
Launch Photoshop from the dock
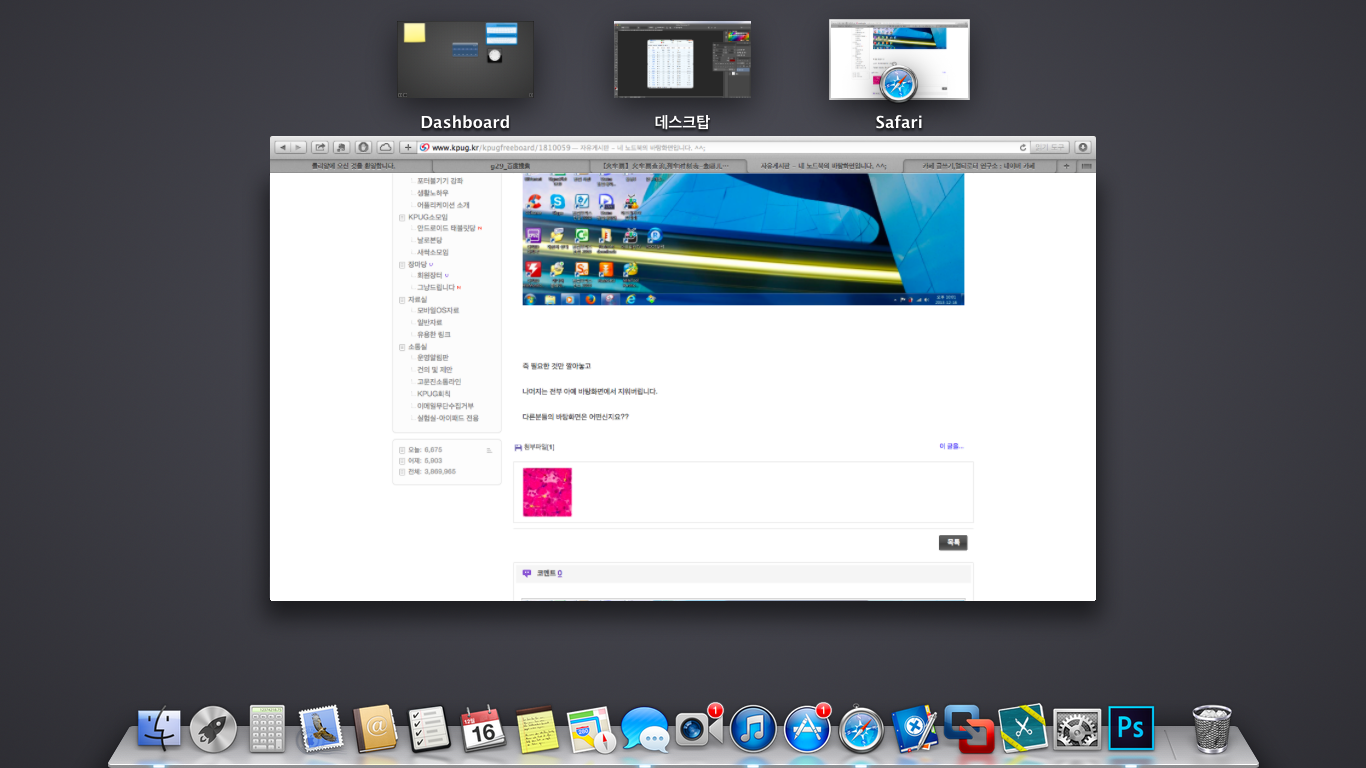pyautogui.click(x=1131, y=728)
